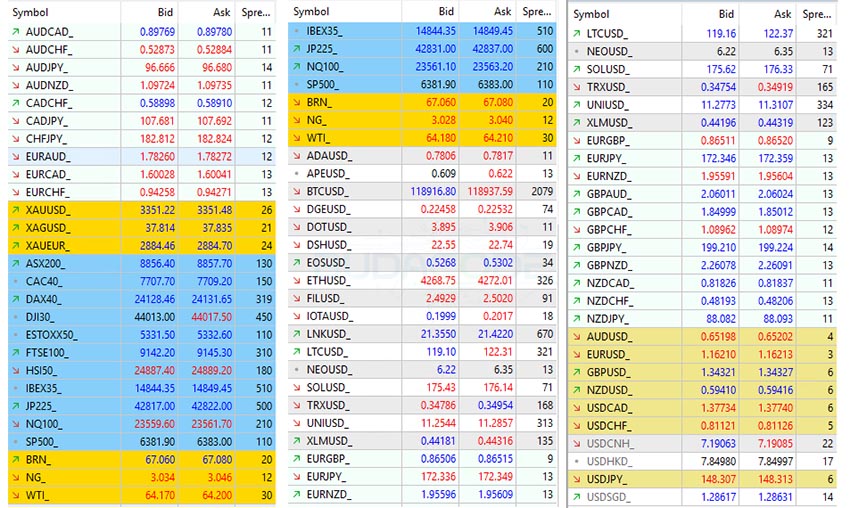Click the USDHKD_ bid value 7.84980
The width and height of the screenshot is (850, 508).
[718, 462]
